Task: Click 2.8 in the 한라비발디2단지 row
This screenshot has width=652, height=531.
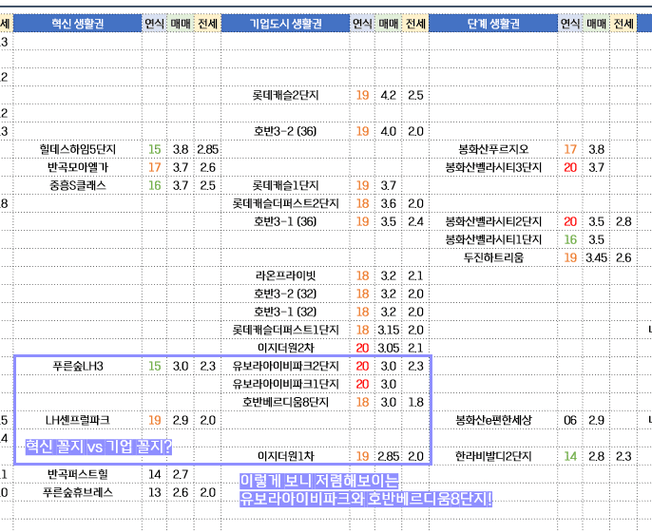Action: [596, 457]
